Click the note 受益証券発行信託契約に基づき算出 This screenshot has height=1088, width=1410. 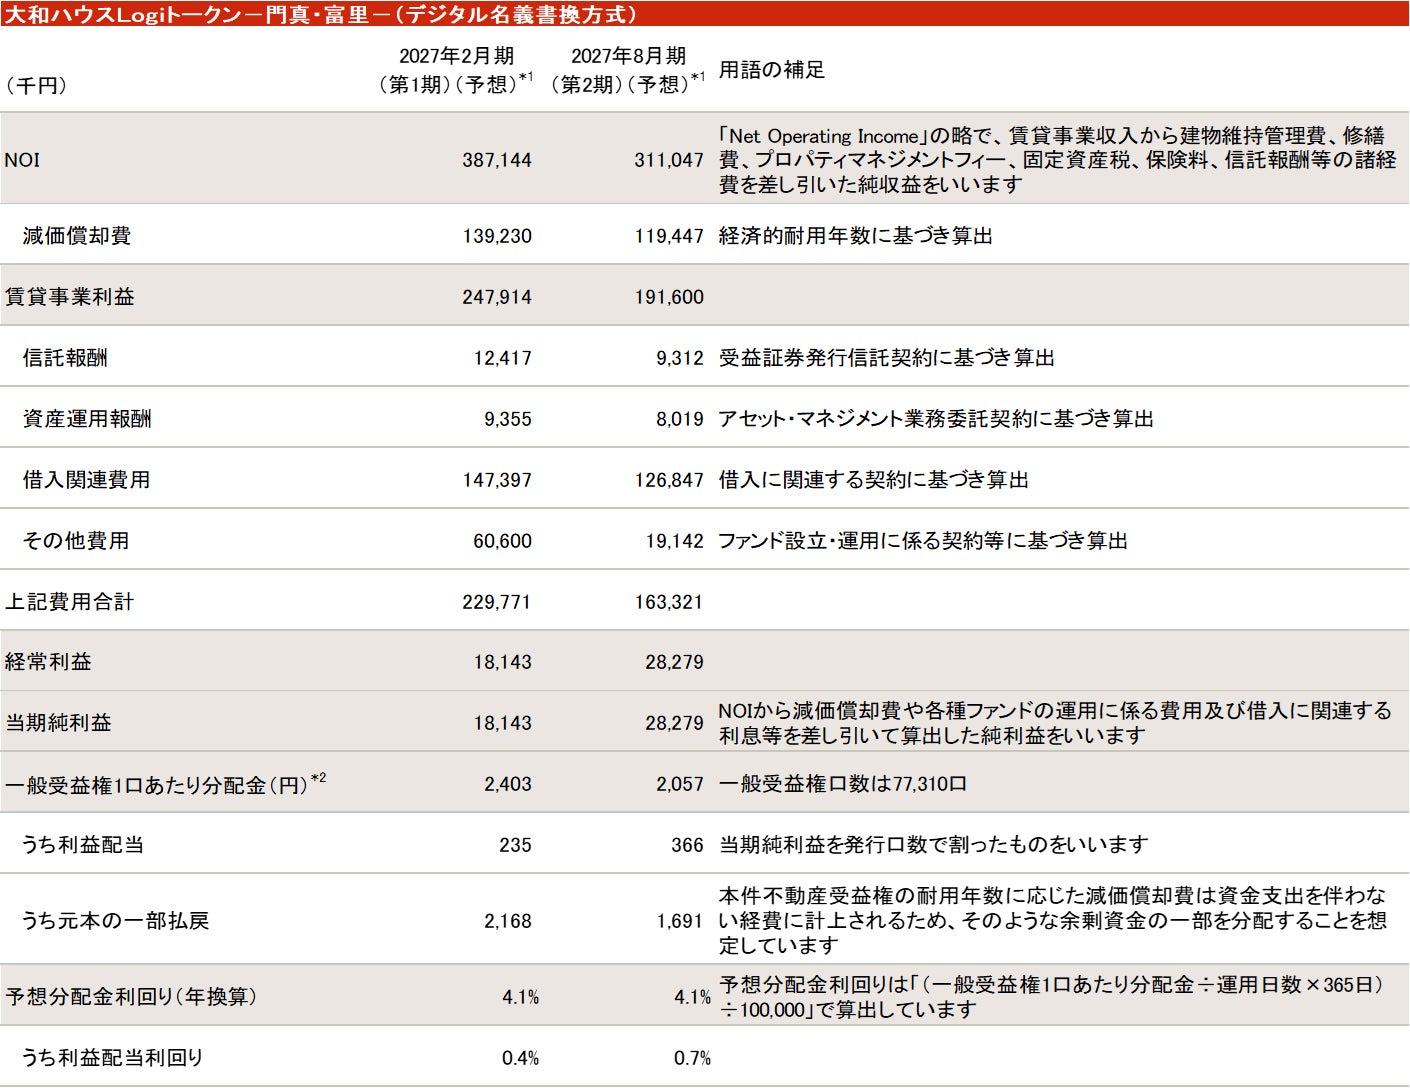[x=887, y=358]
